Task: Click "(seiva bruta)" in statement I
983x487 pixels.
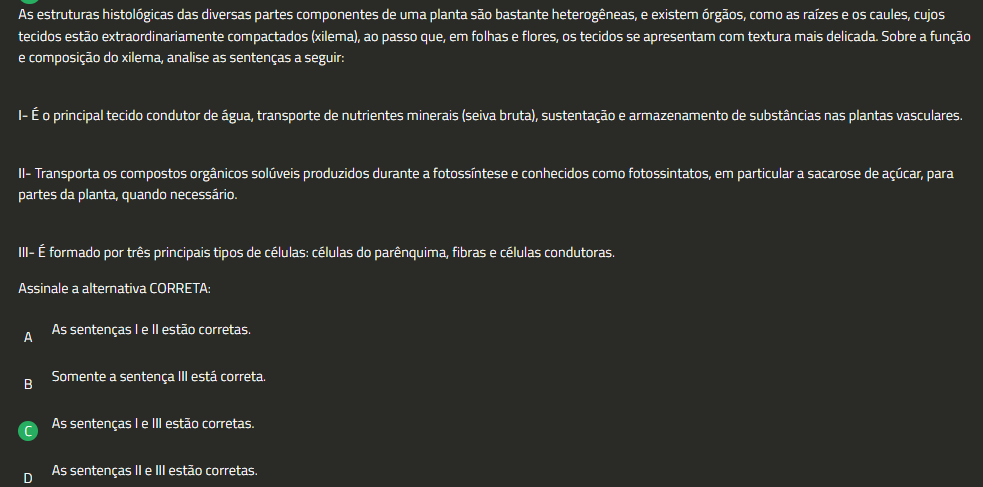Action: pos(501,116)
